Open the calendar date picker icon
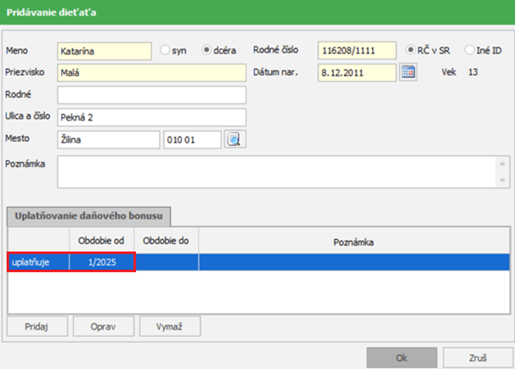The image size is (515, 369). pos(408,72)
